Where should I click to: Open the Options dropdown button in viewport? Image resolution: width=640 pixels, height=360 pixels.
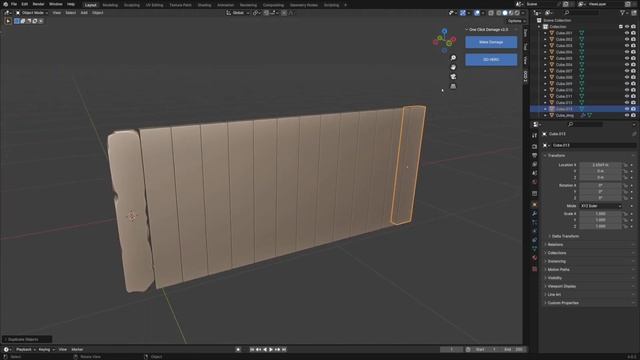pyautogui.click(x=516, y=21)
